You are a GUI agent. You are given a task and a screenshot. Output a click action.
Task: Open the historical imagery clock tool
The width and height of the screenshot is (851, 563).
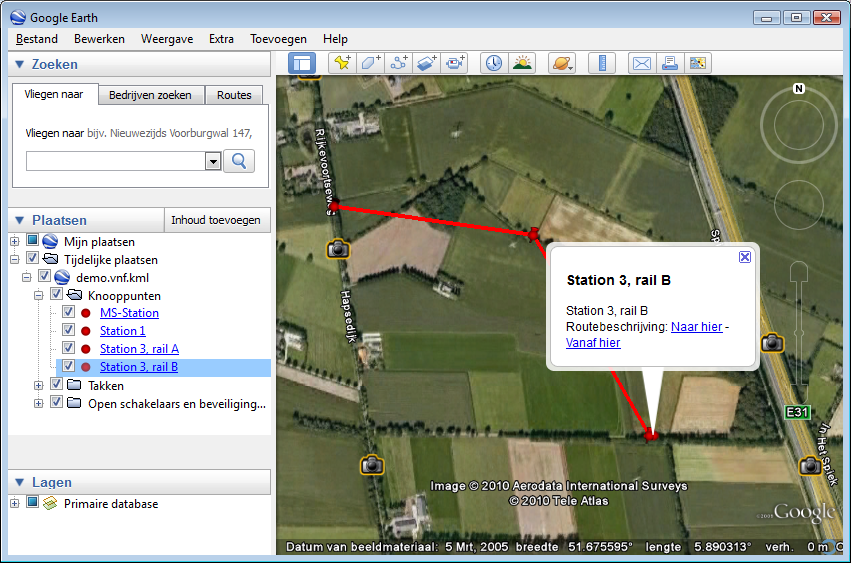494,63
